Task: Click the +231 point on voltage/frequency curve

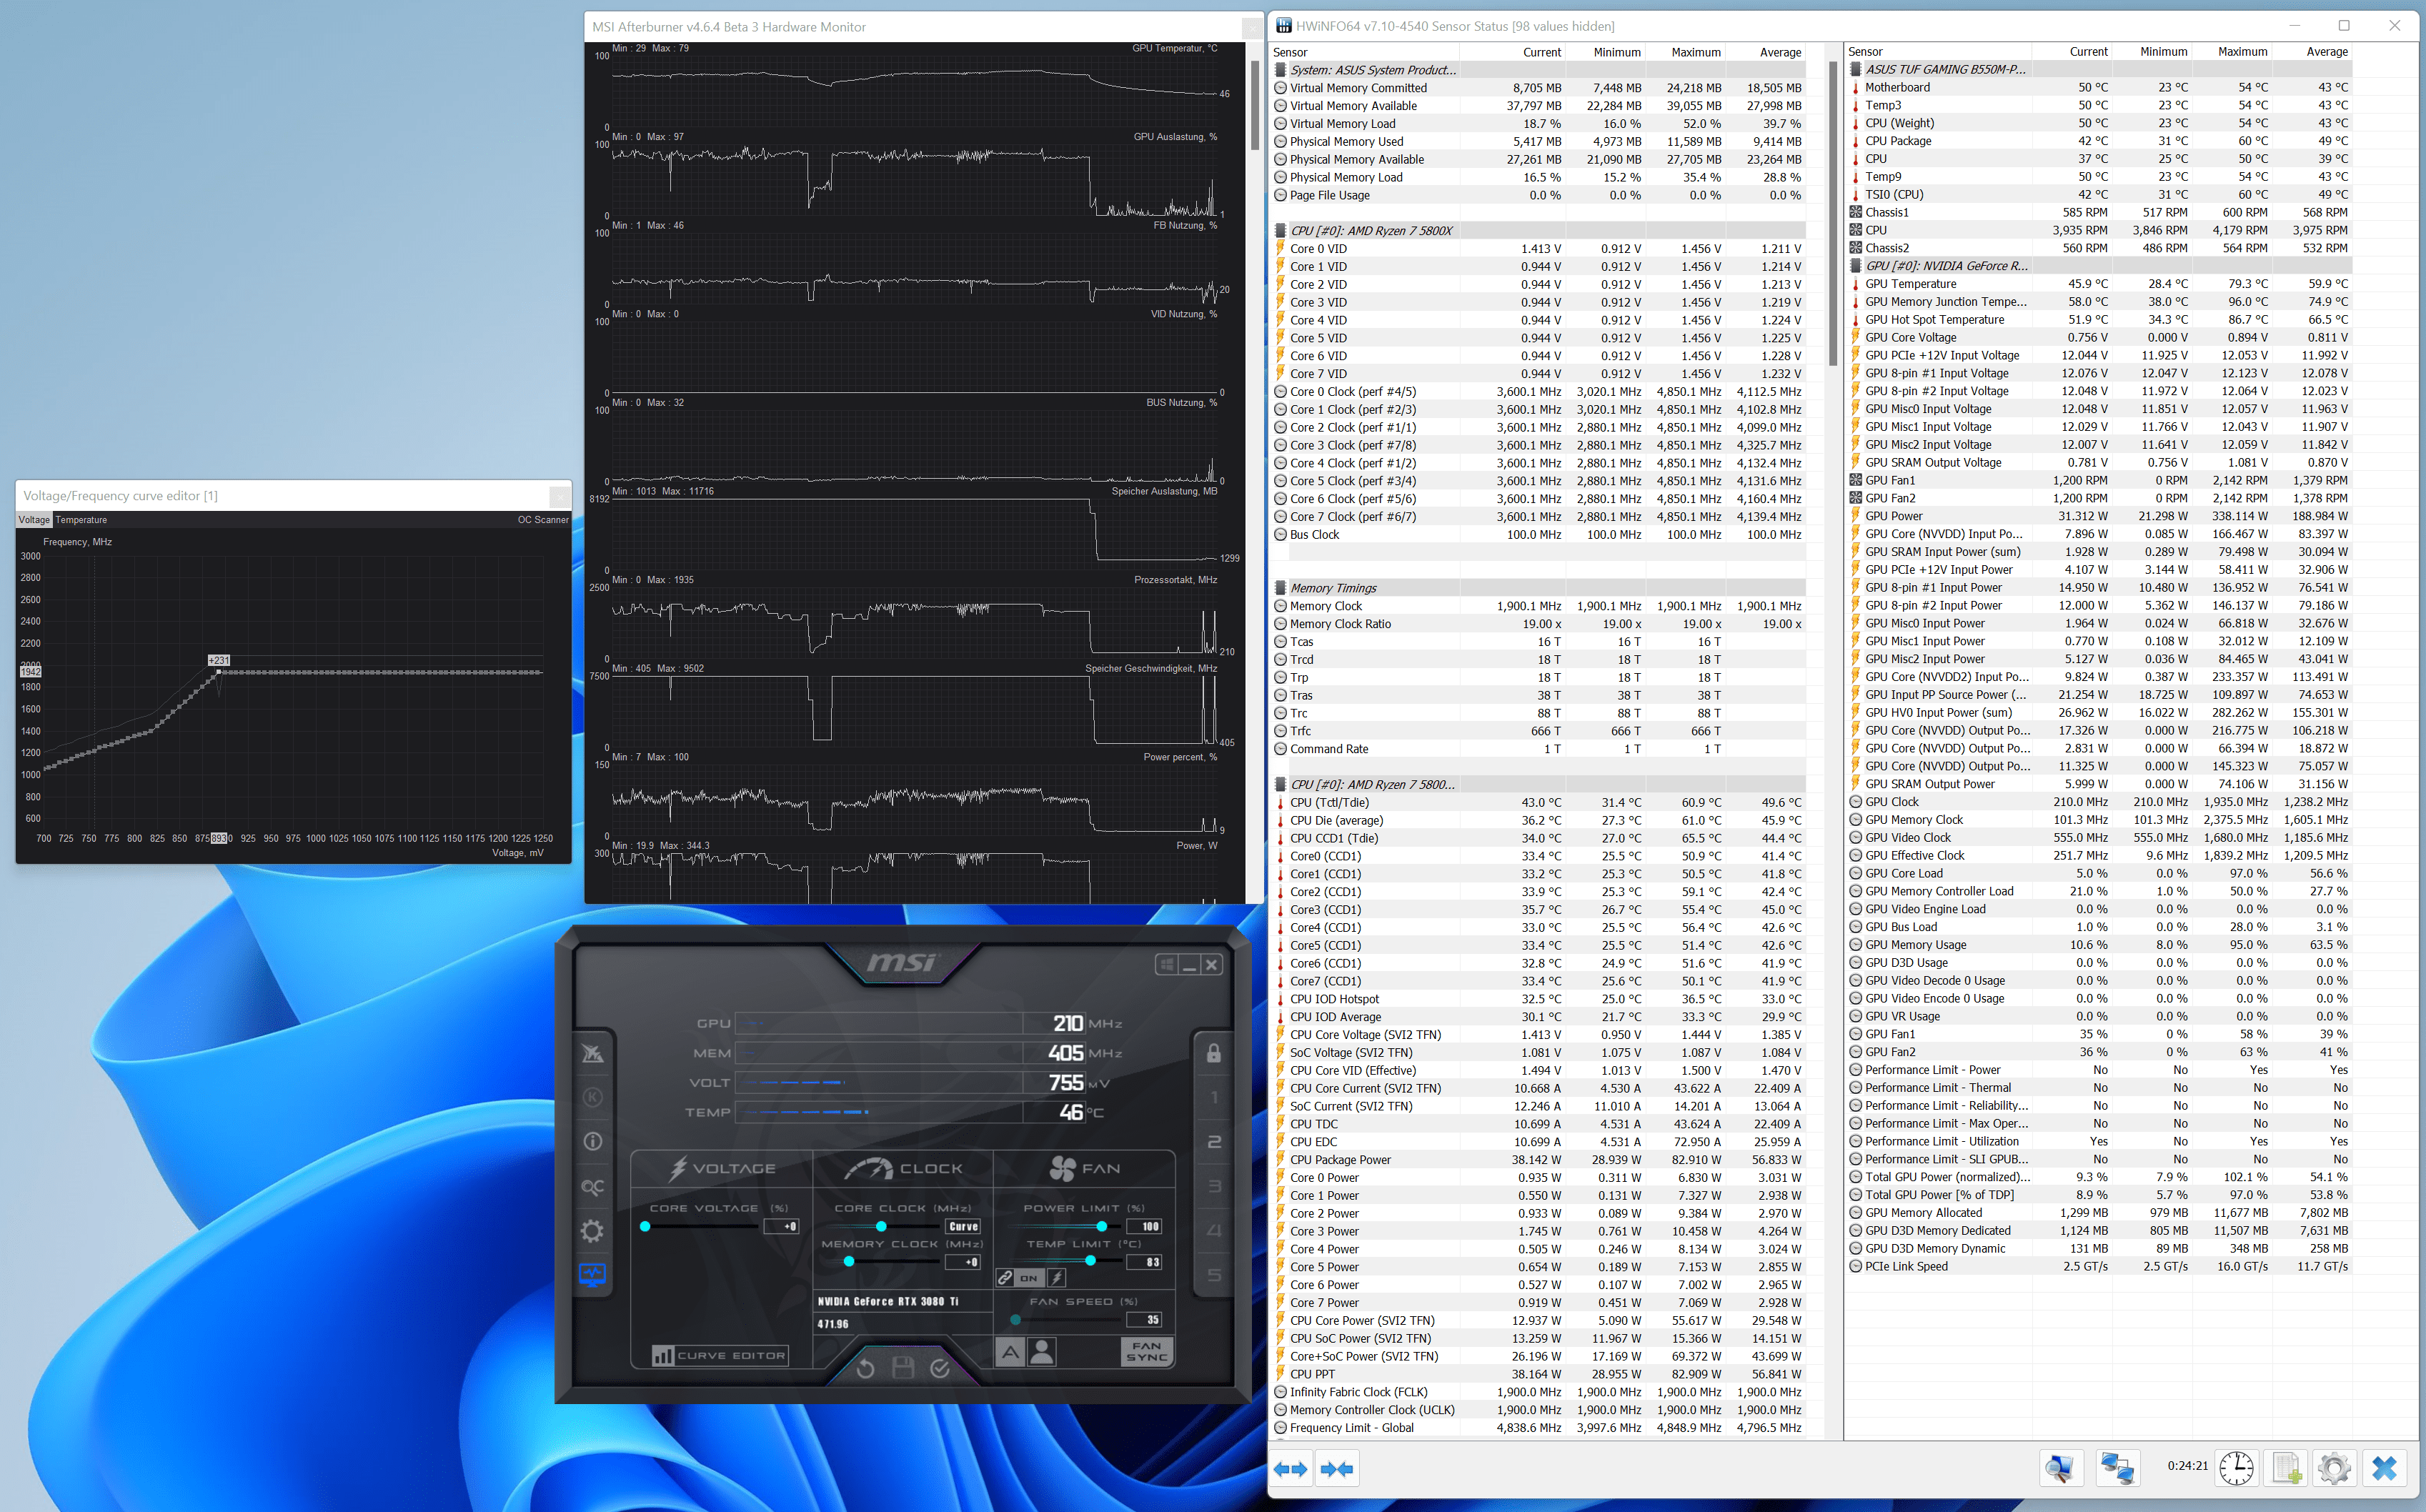Action: (x=219, y=672)
